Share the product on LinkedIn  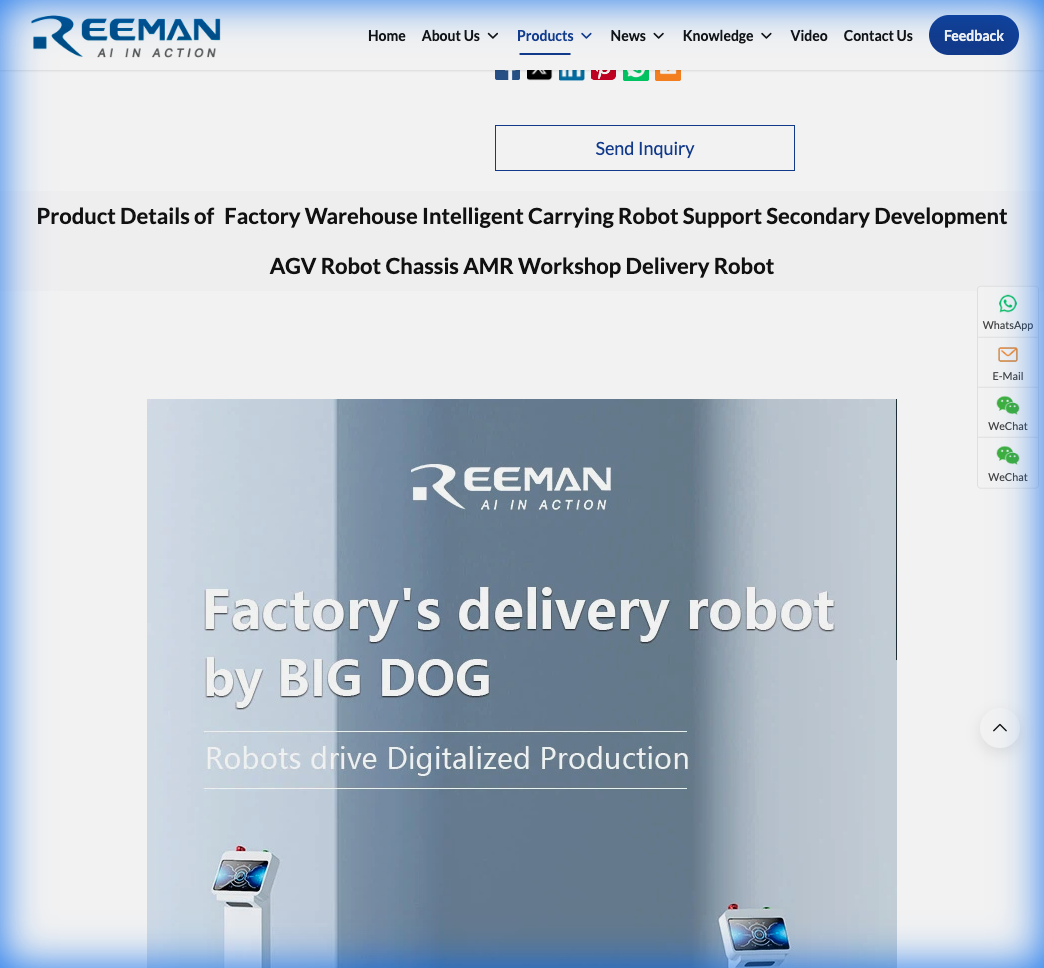[x=571, y=68]
